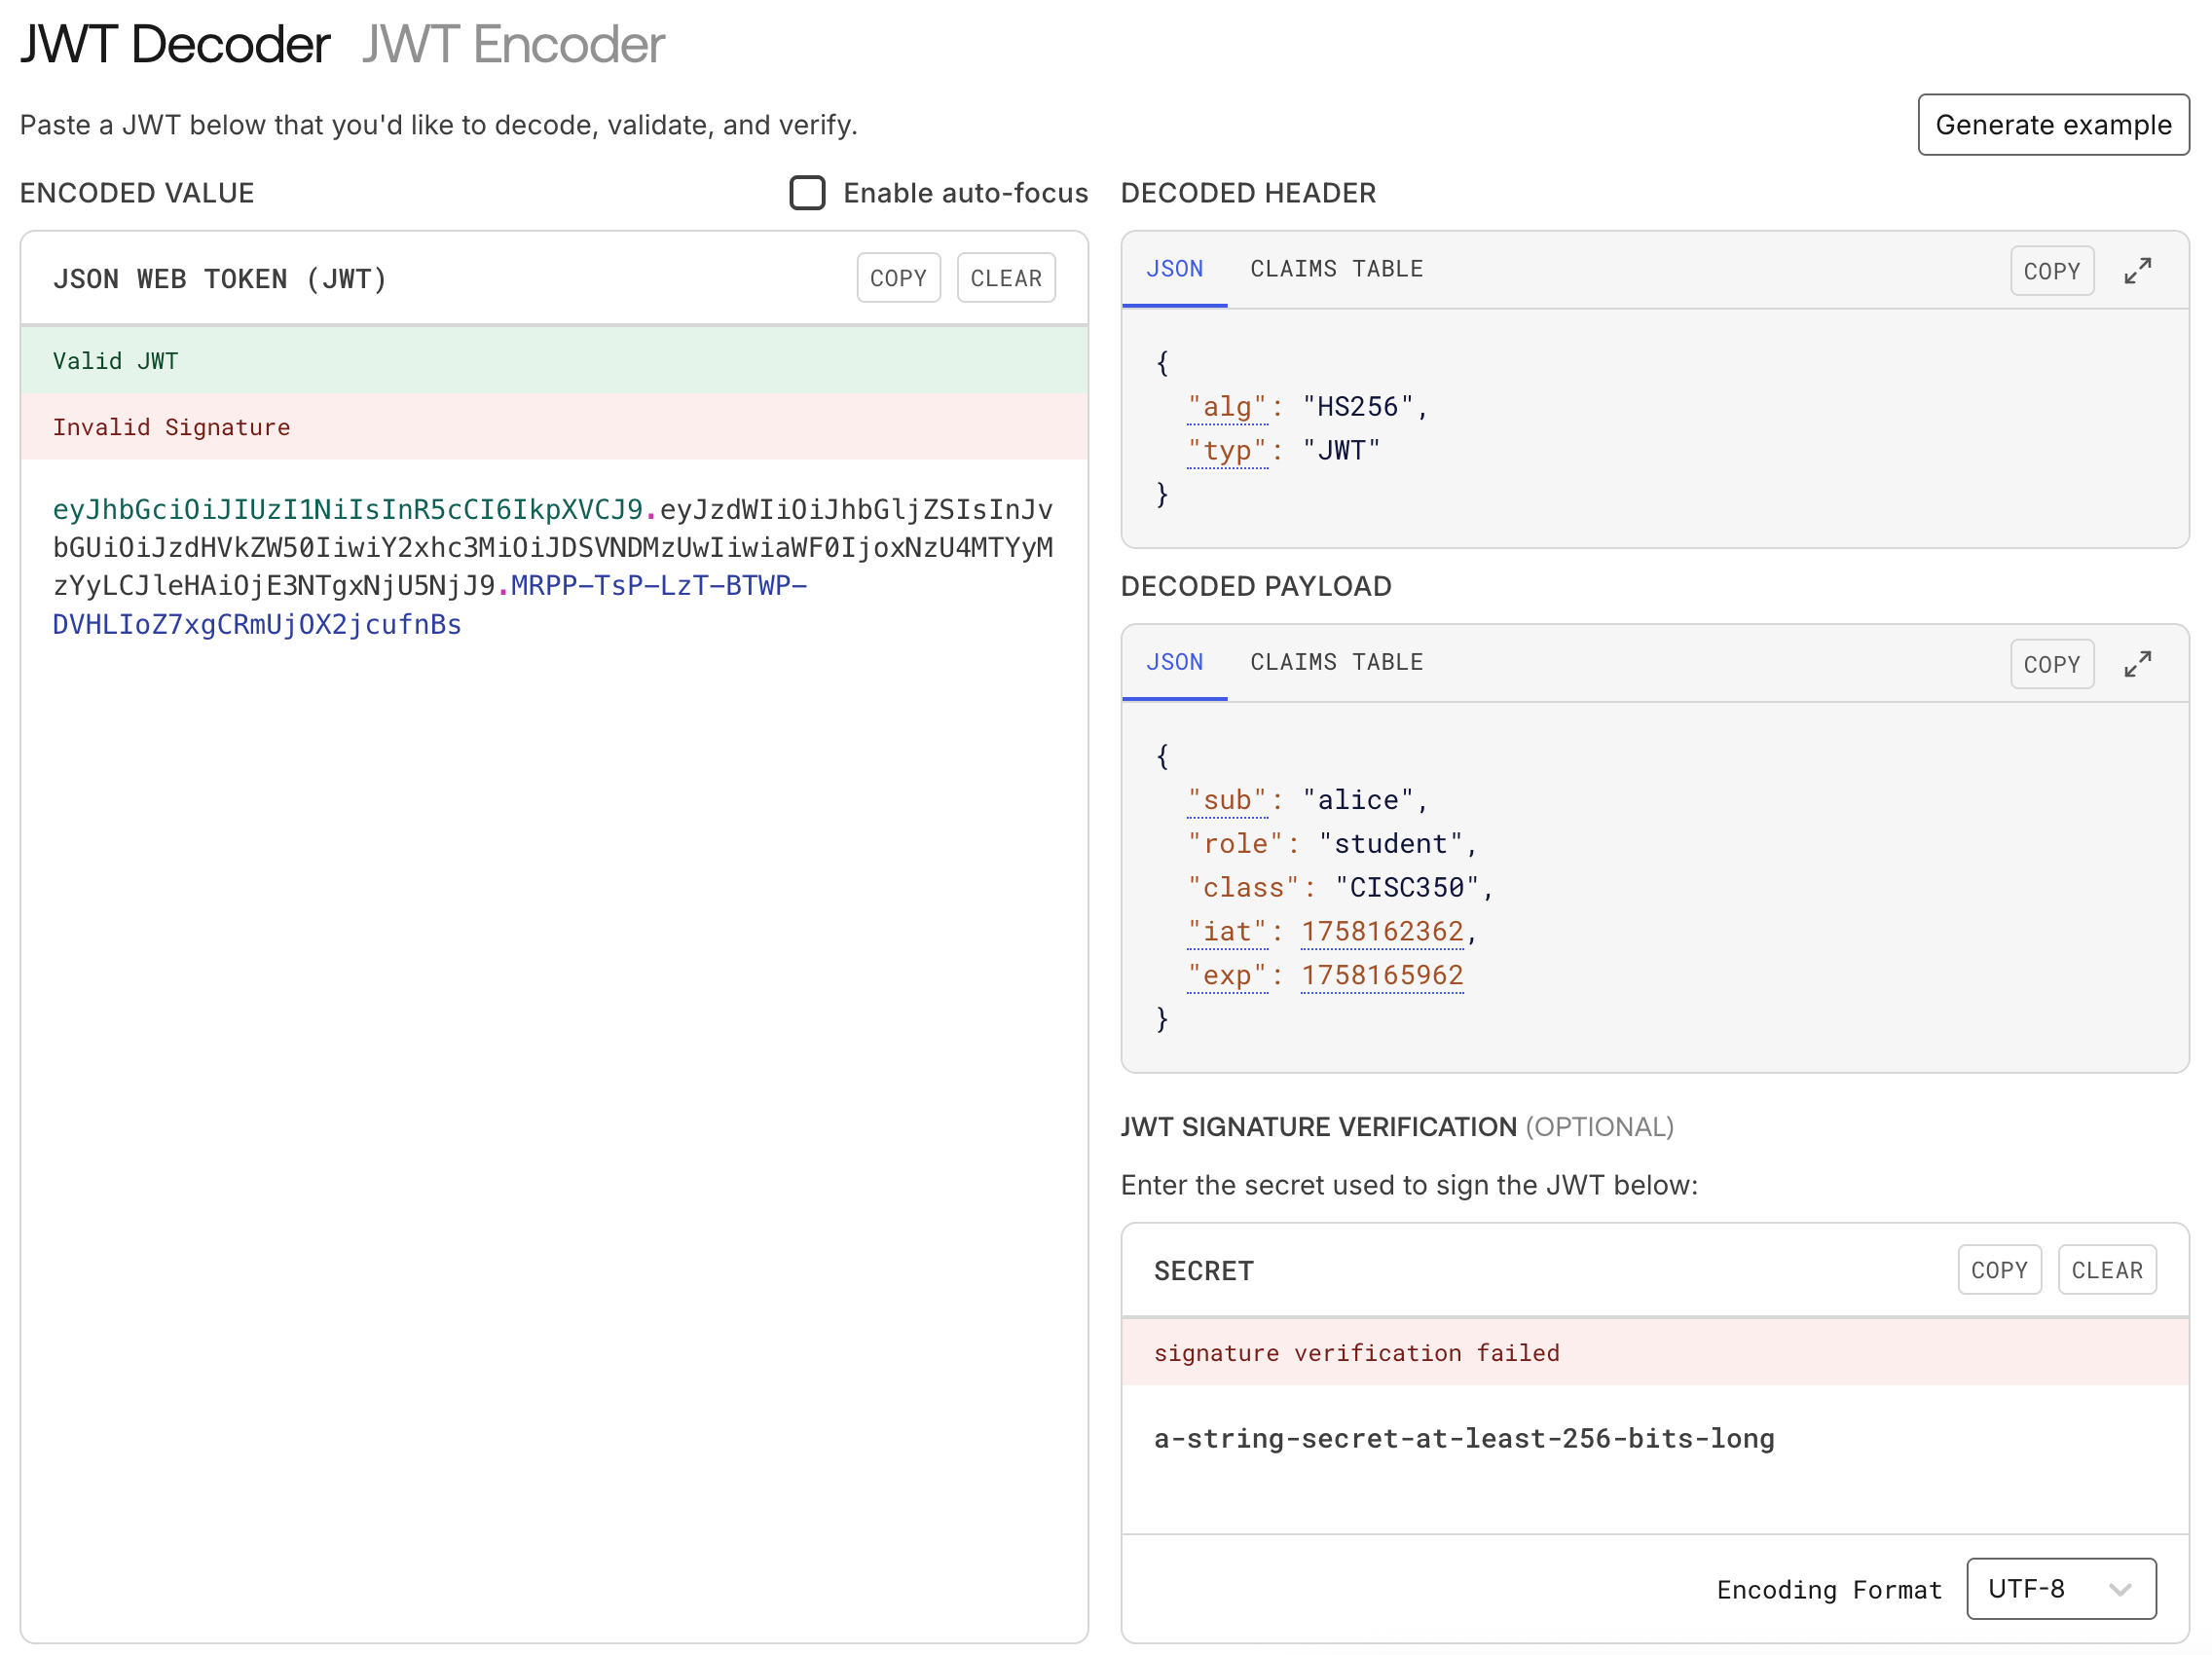Open the CLAIMS TABLE view for the header

[1336, 268]
